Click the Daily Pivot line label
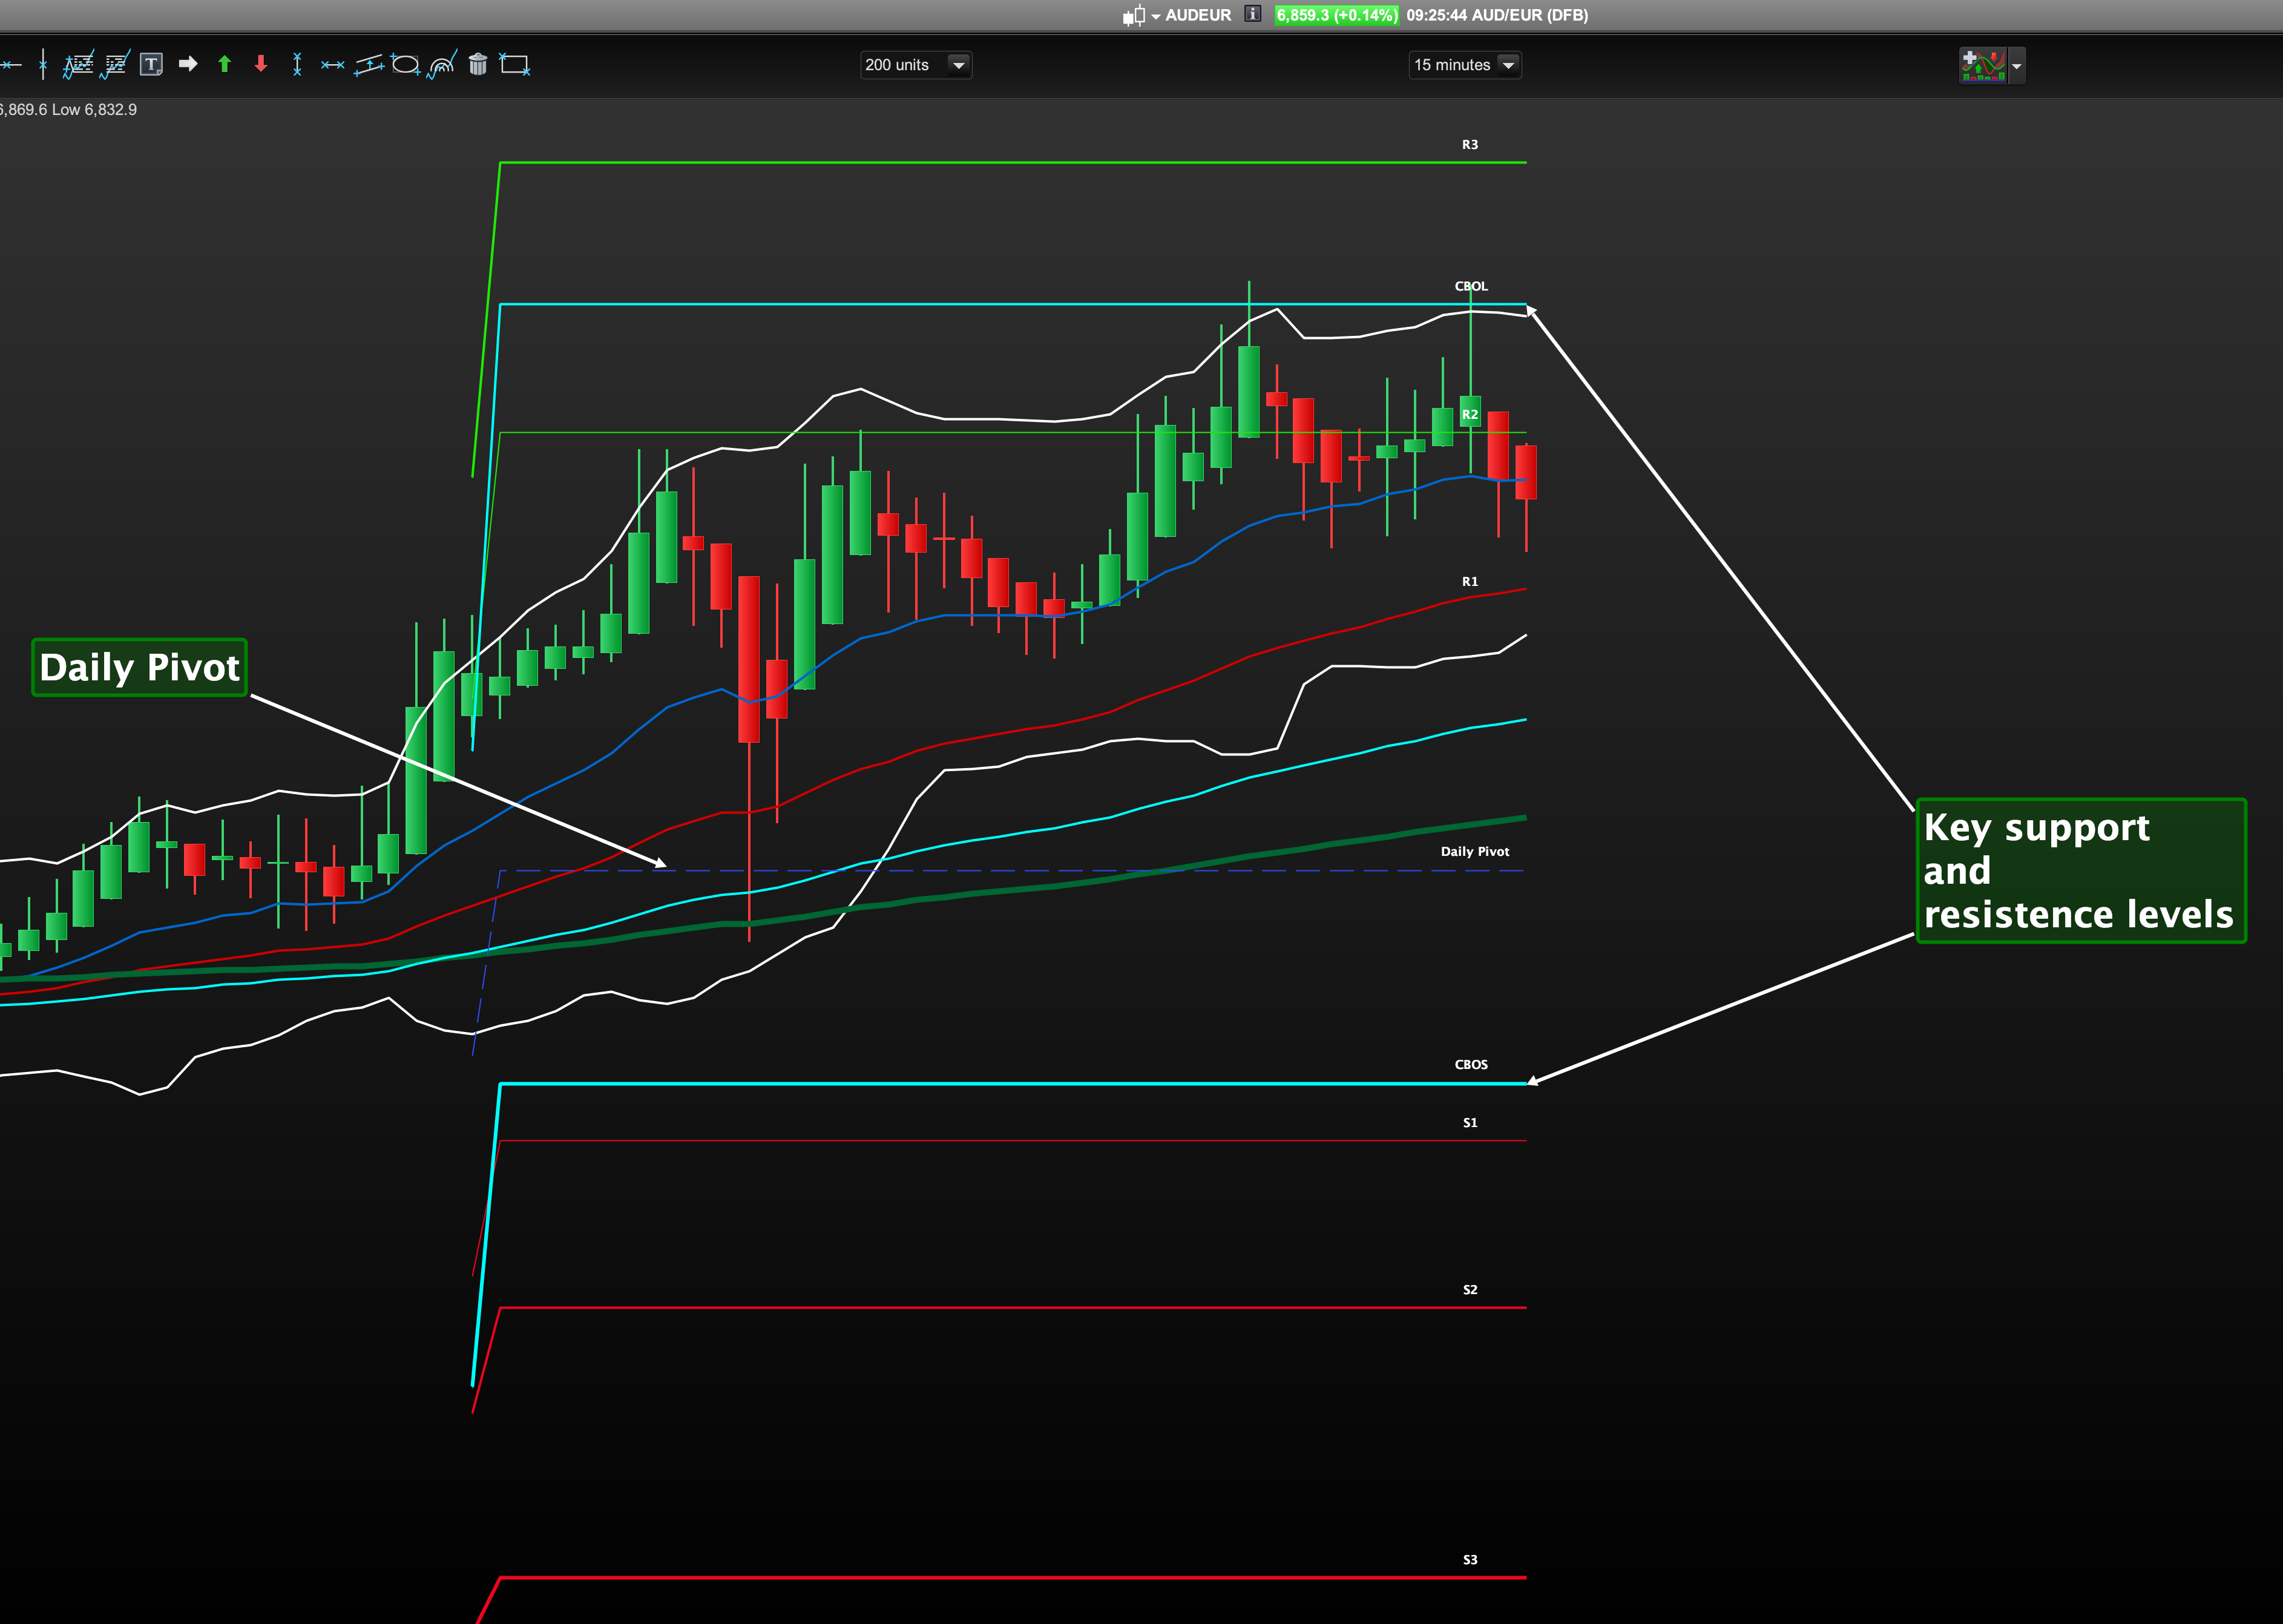The image size is (2283, 1624). [x=1475, y=851]
